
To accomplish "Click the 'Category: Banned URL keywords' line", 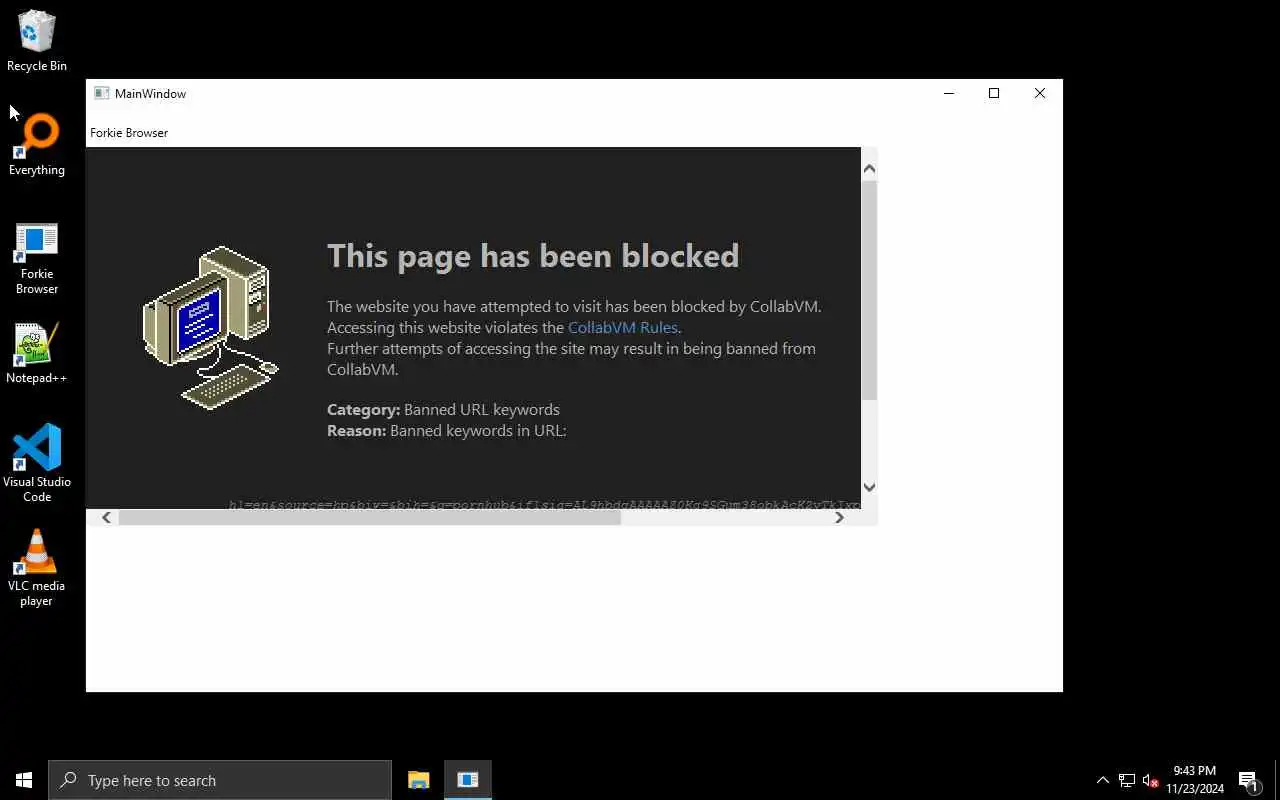I will pos(443,409).
